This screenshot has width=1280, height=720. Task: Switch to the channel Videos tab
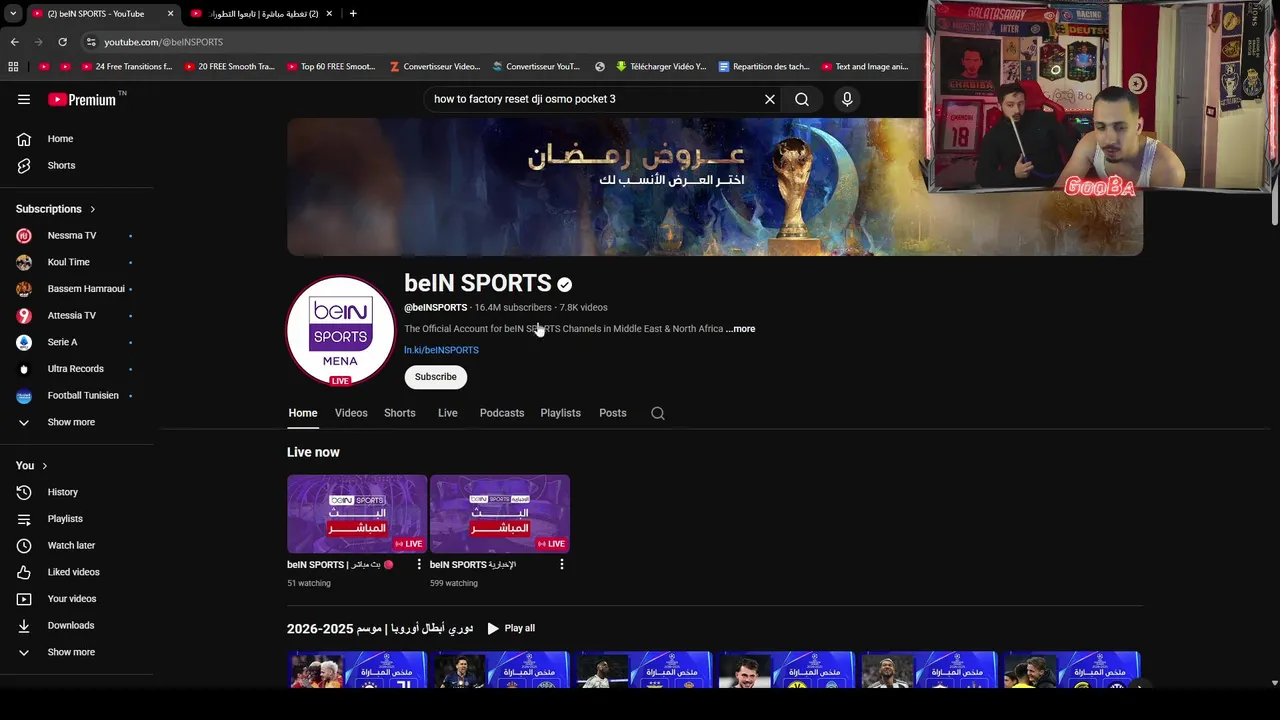tap(351, 413)
